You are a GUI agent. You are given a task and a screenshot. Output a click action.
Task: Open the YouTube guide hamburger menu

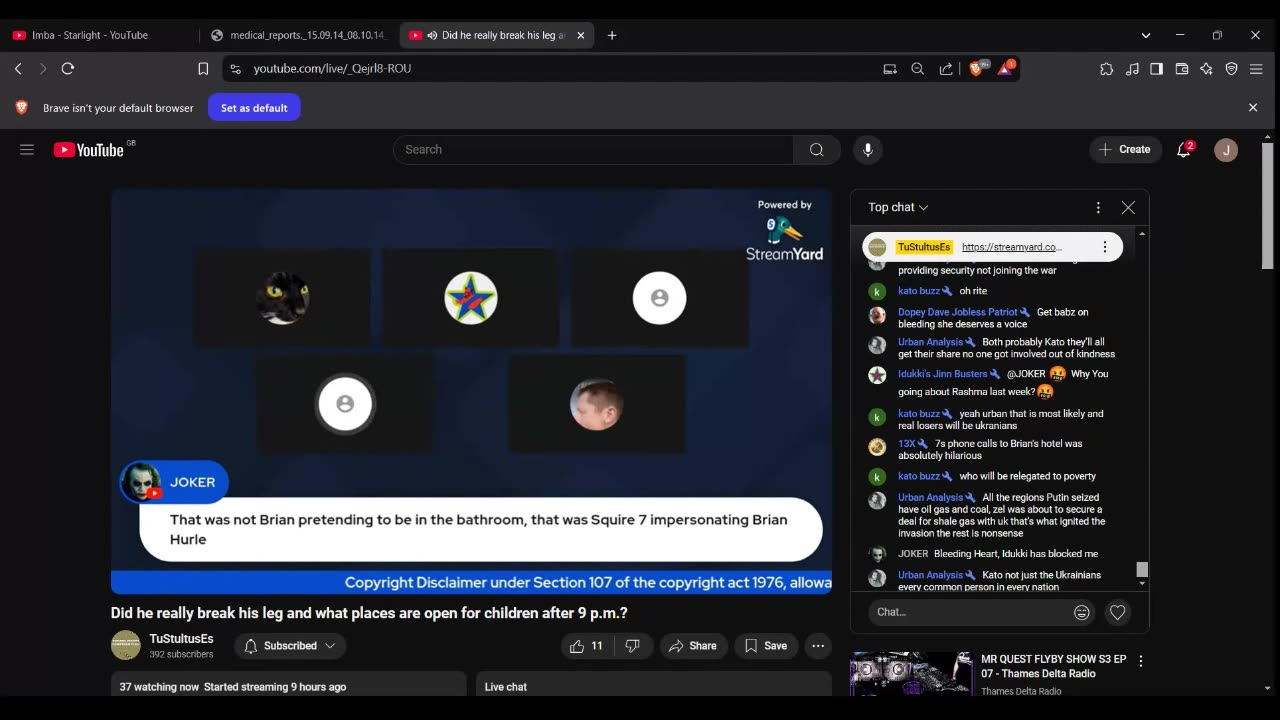[27, 150]
